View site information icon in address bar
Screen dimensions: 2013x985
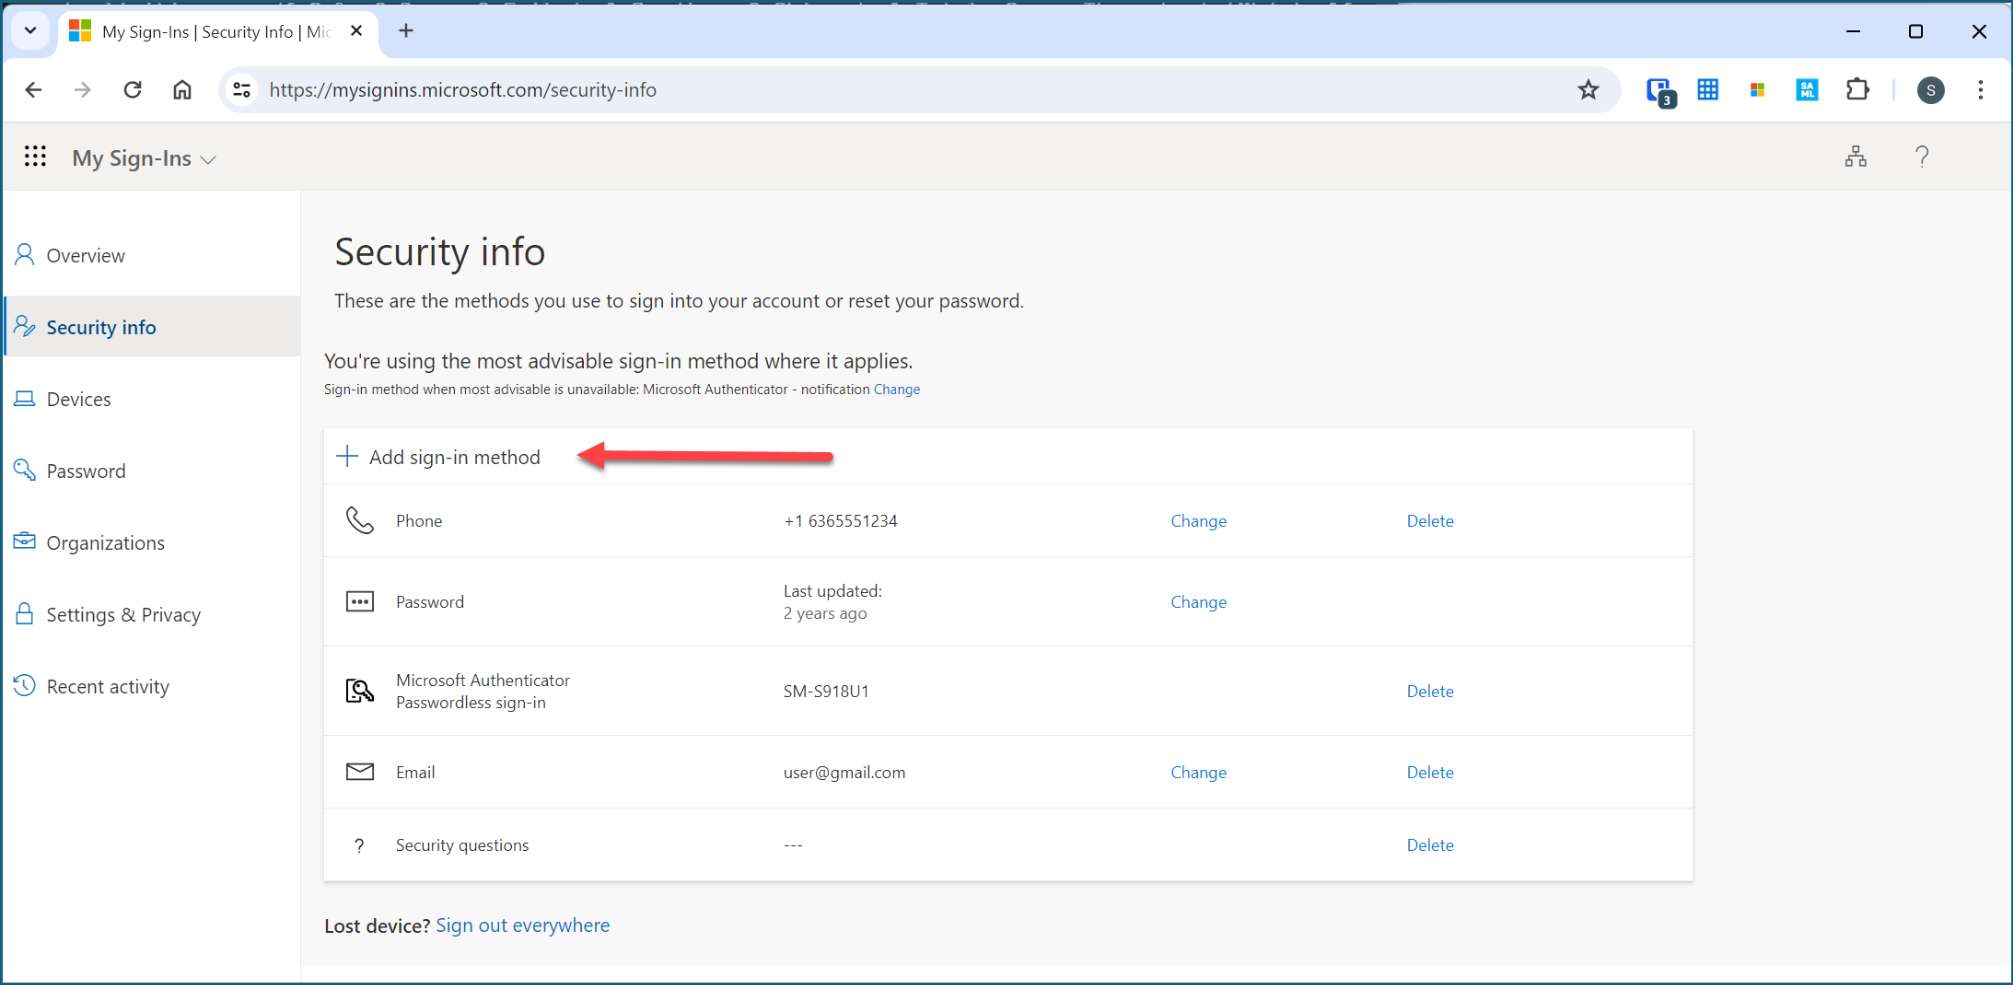pyautogui.click(x=241, y=90)
